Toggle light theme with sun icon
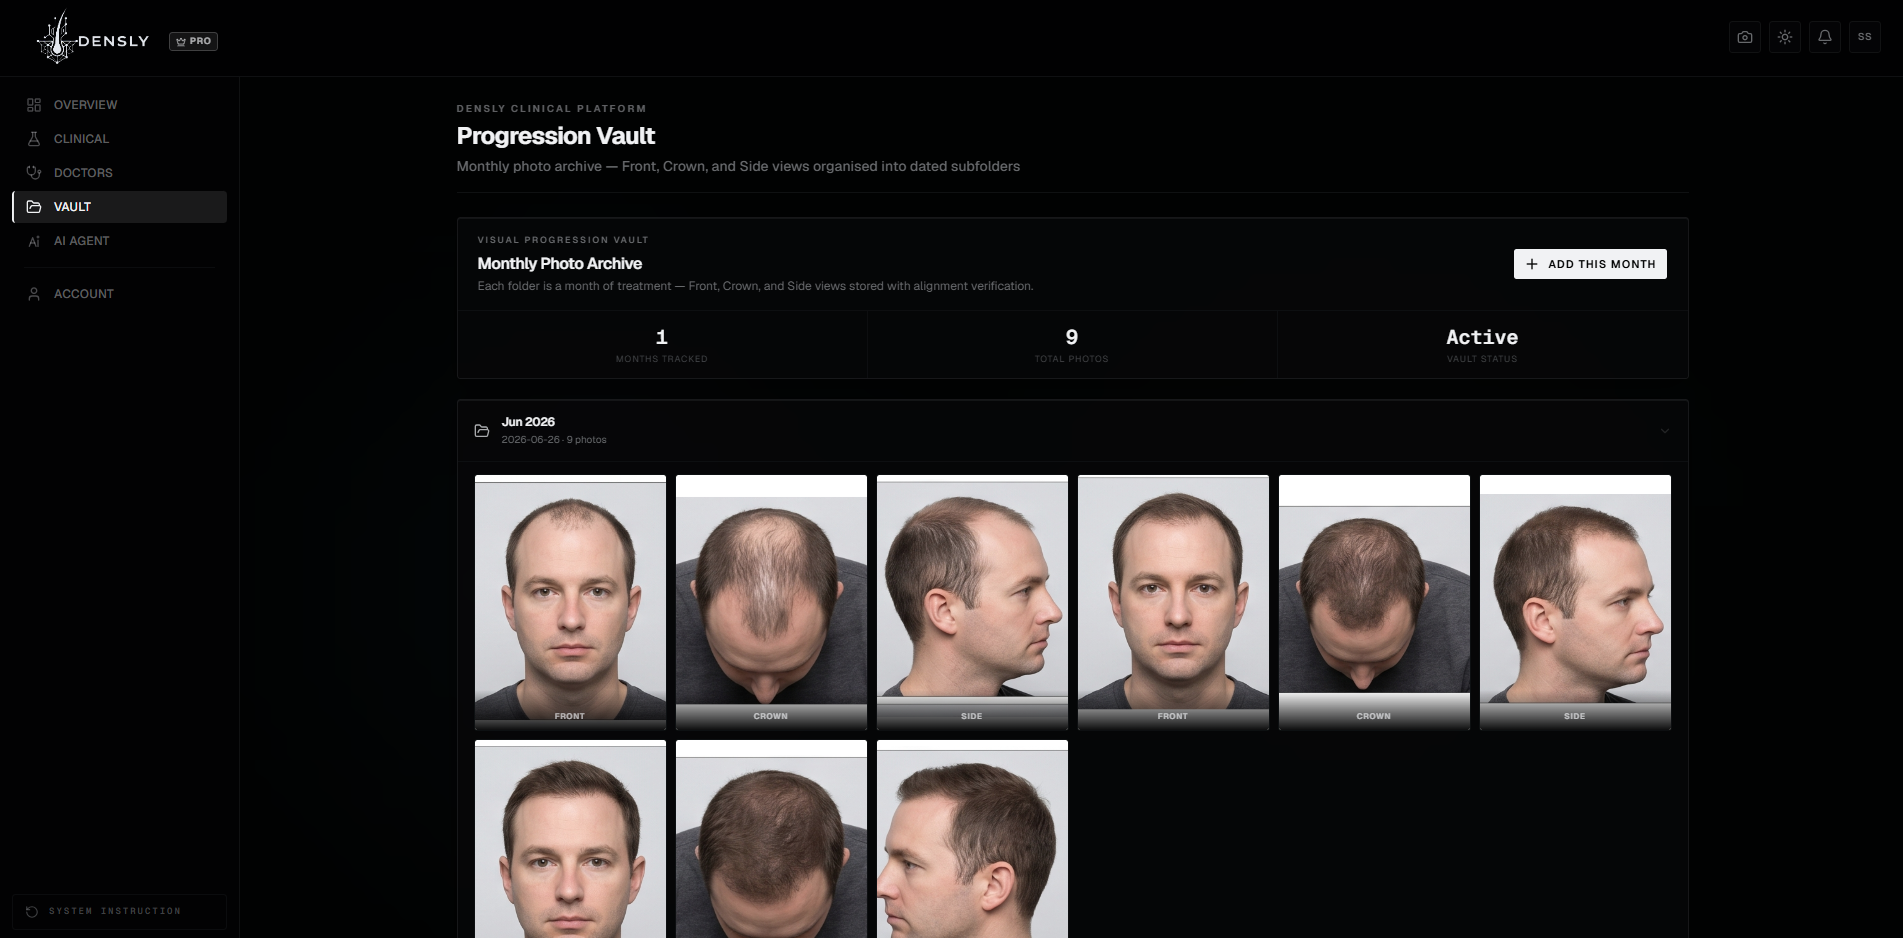 point(1785,37)
